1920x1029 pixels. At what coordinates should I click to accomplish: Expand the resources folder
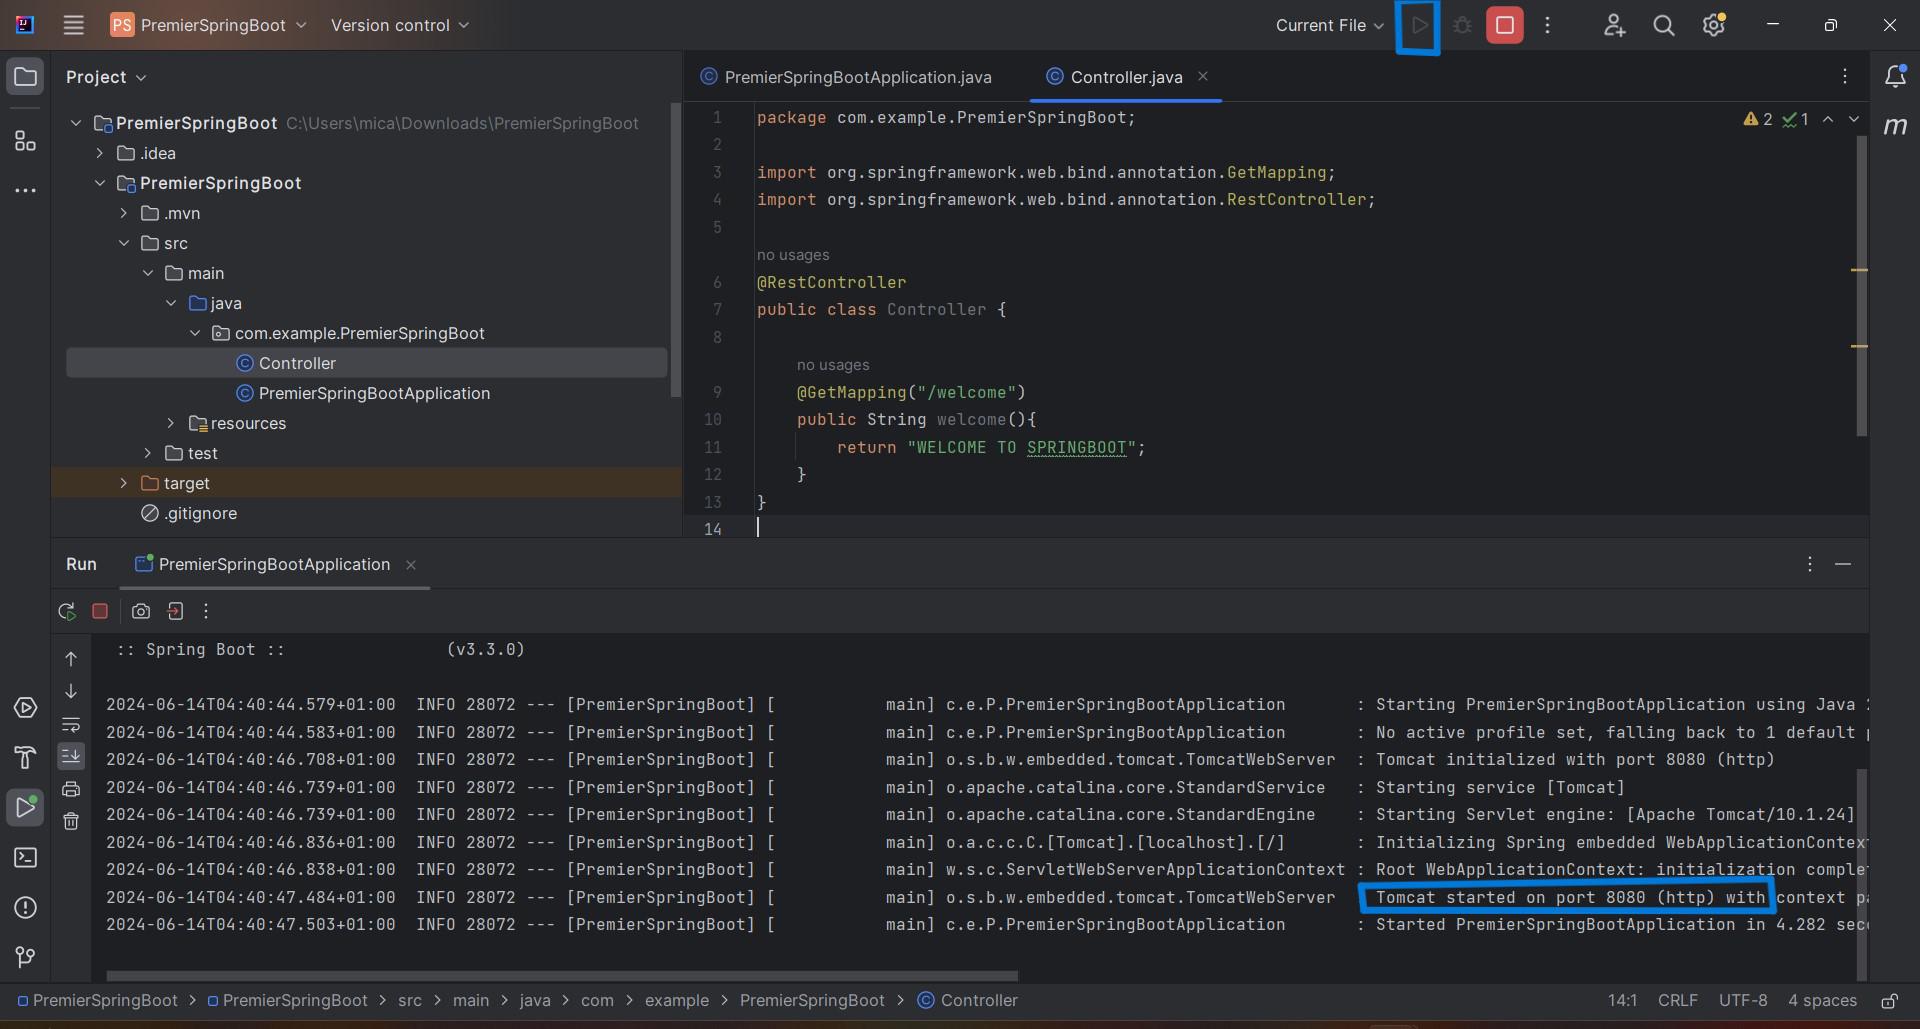pyautogui.click(x=171, y=423)
